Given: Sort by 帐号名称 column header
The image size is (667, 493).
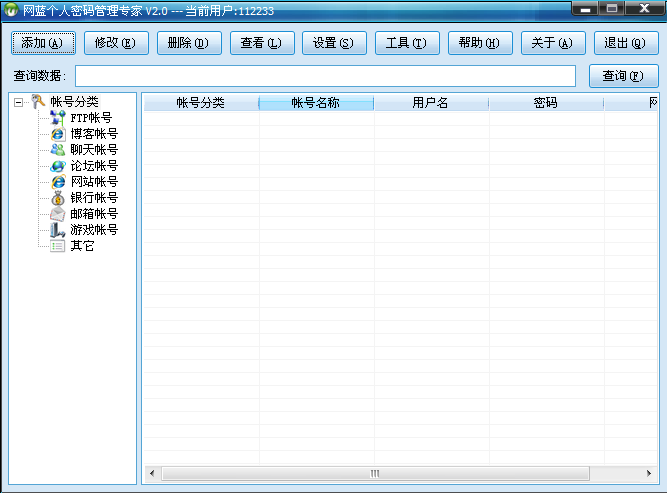Looking at the screenshot, I should tap(316, 103).
